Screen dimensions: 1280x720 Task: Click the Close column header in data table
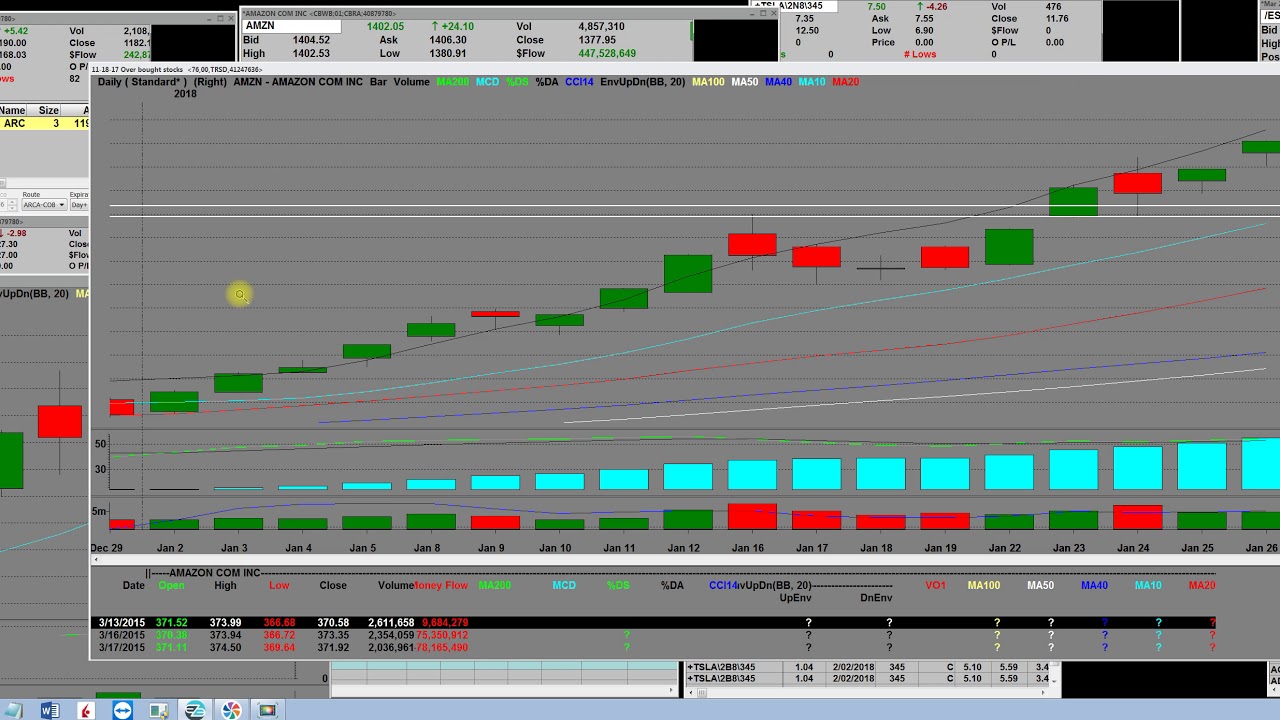(333, 585)
